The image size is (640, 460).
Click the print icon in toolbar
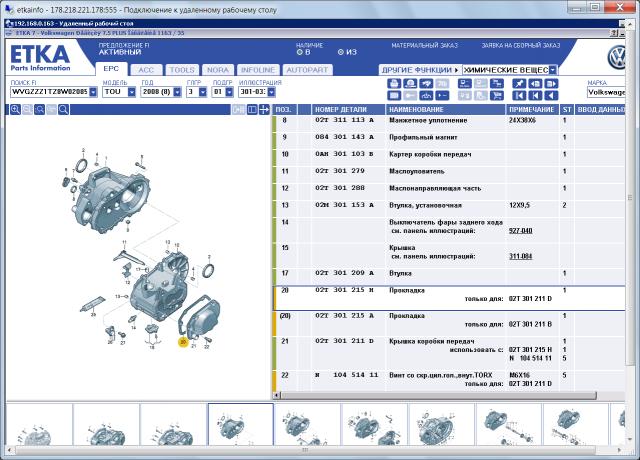point(394,83)
